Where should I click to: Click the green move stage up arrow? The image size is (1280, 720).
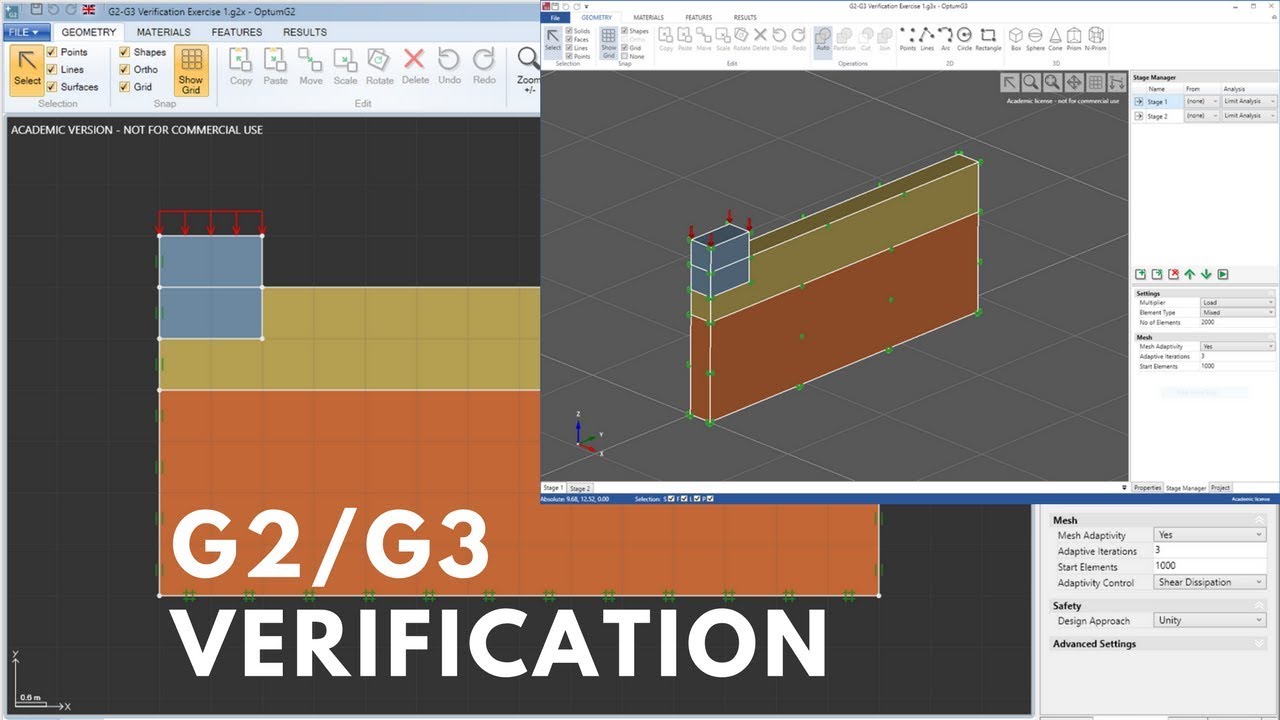[1190, 274]
